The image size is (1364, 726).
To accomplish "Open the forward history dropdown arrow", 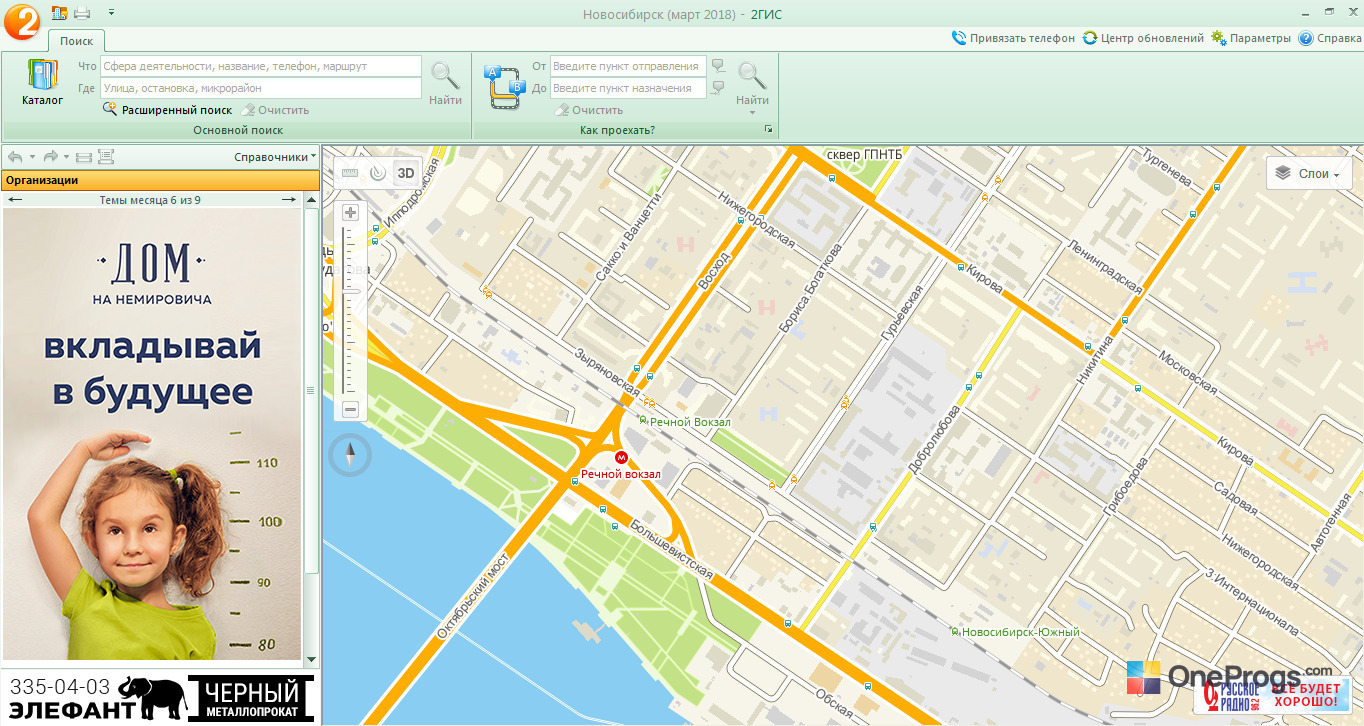I will pyautogui.click(x=67, y=157).
